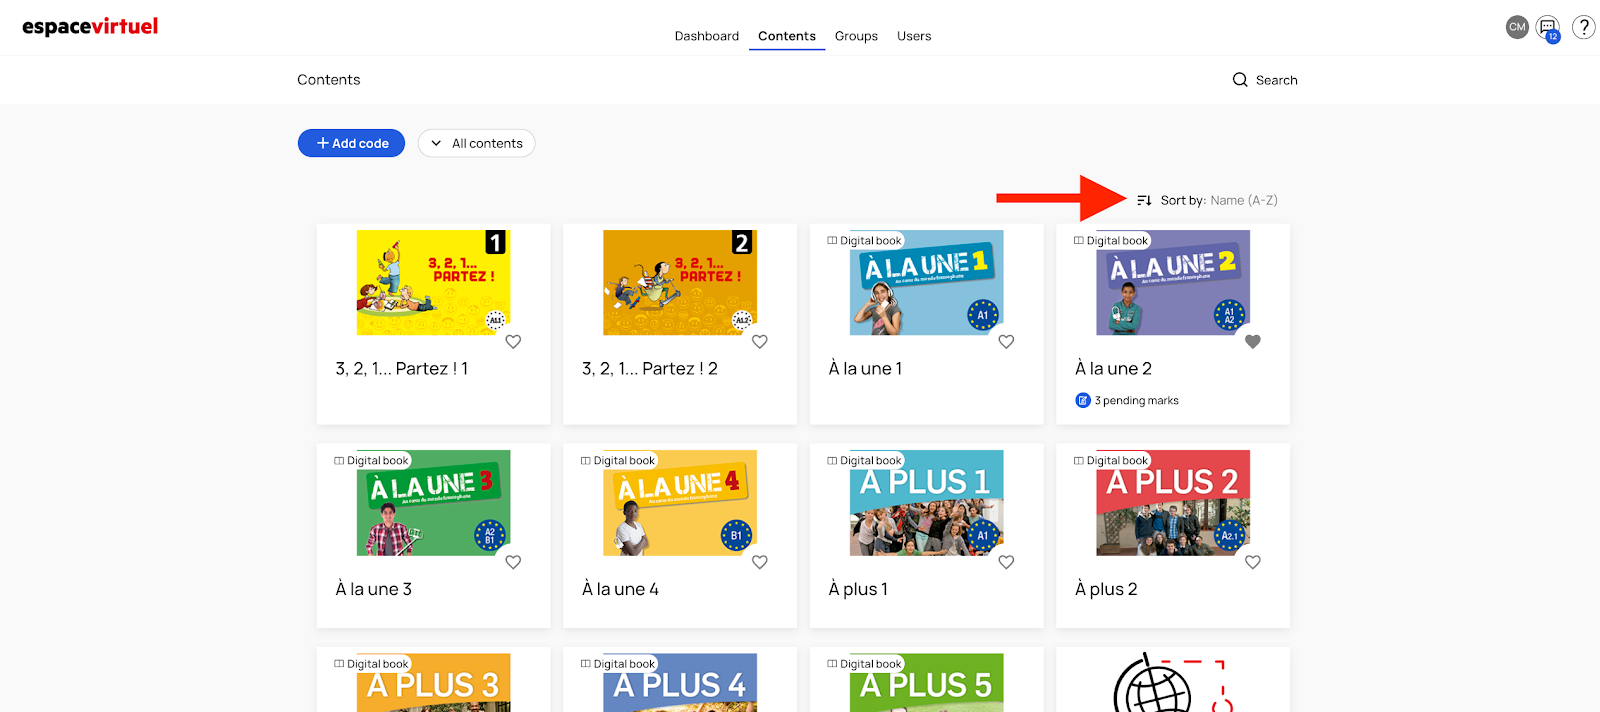This screenshot has height=712, width=1600.
Task: Open the Users tab
Action: pyautogui.click(x=914, y=36)
